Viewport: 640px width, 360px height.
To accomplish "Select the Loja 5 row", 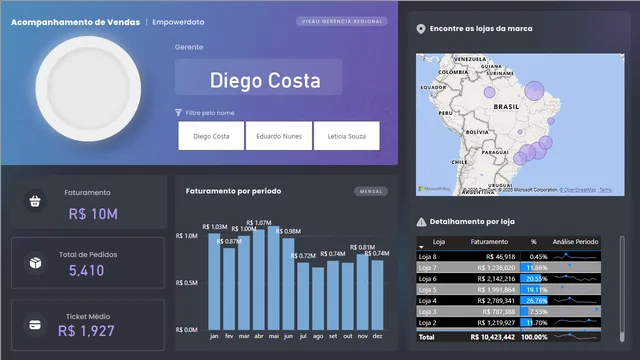I will (509, 290).
